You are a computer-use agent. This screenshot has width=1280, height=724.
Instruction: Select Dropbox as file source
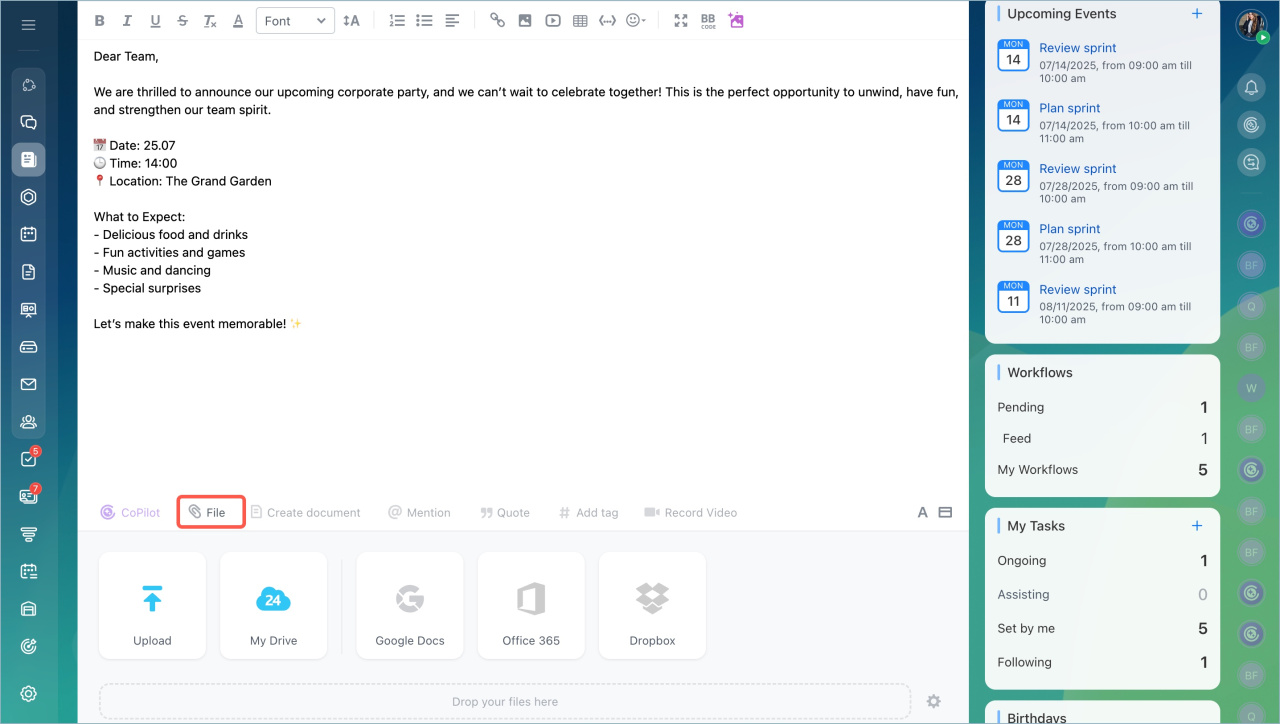click(652, 605)
